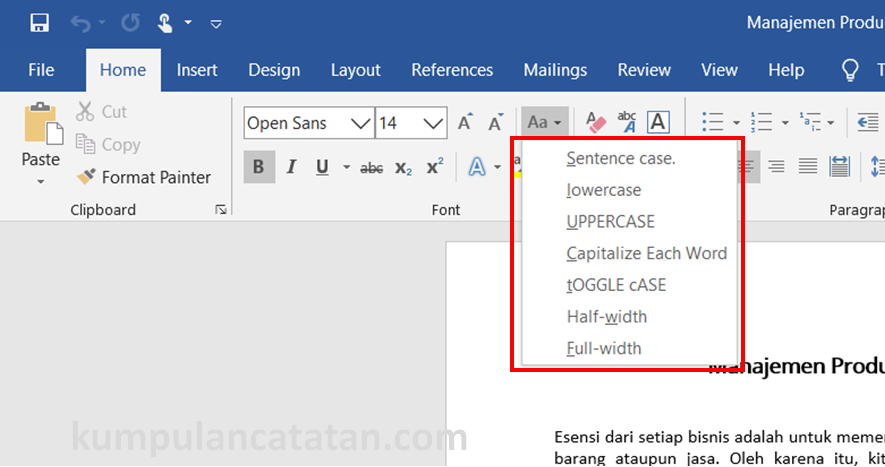Screen dimensions: 885x467
Task: Open the Mailings tab
Action: click(x=555, y=70)
